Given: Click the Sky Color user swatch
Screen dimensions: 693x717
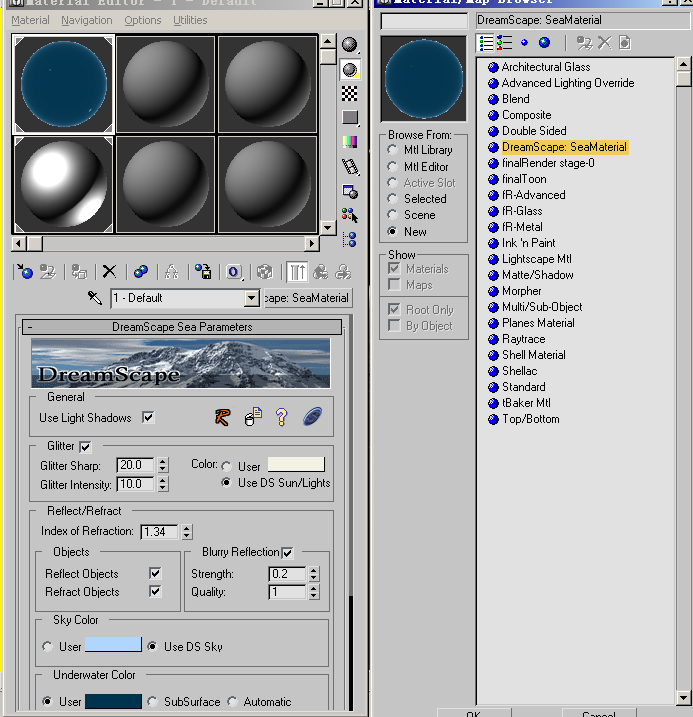Looking at the screenshot, I should pos(113,645).
